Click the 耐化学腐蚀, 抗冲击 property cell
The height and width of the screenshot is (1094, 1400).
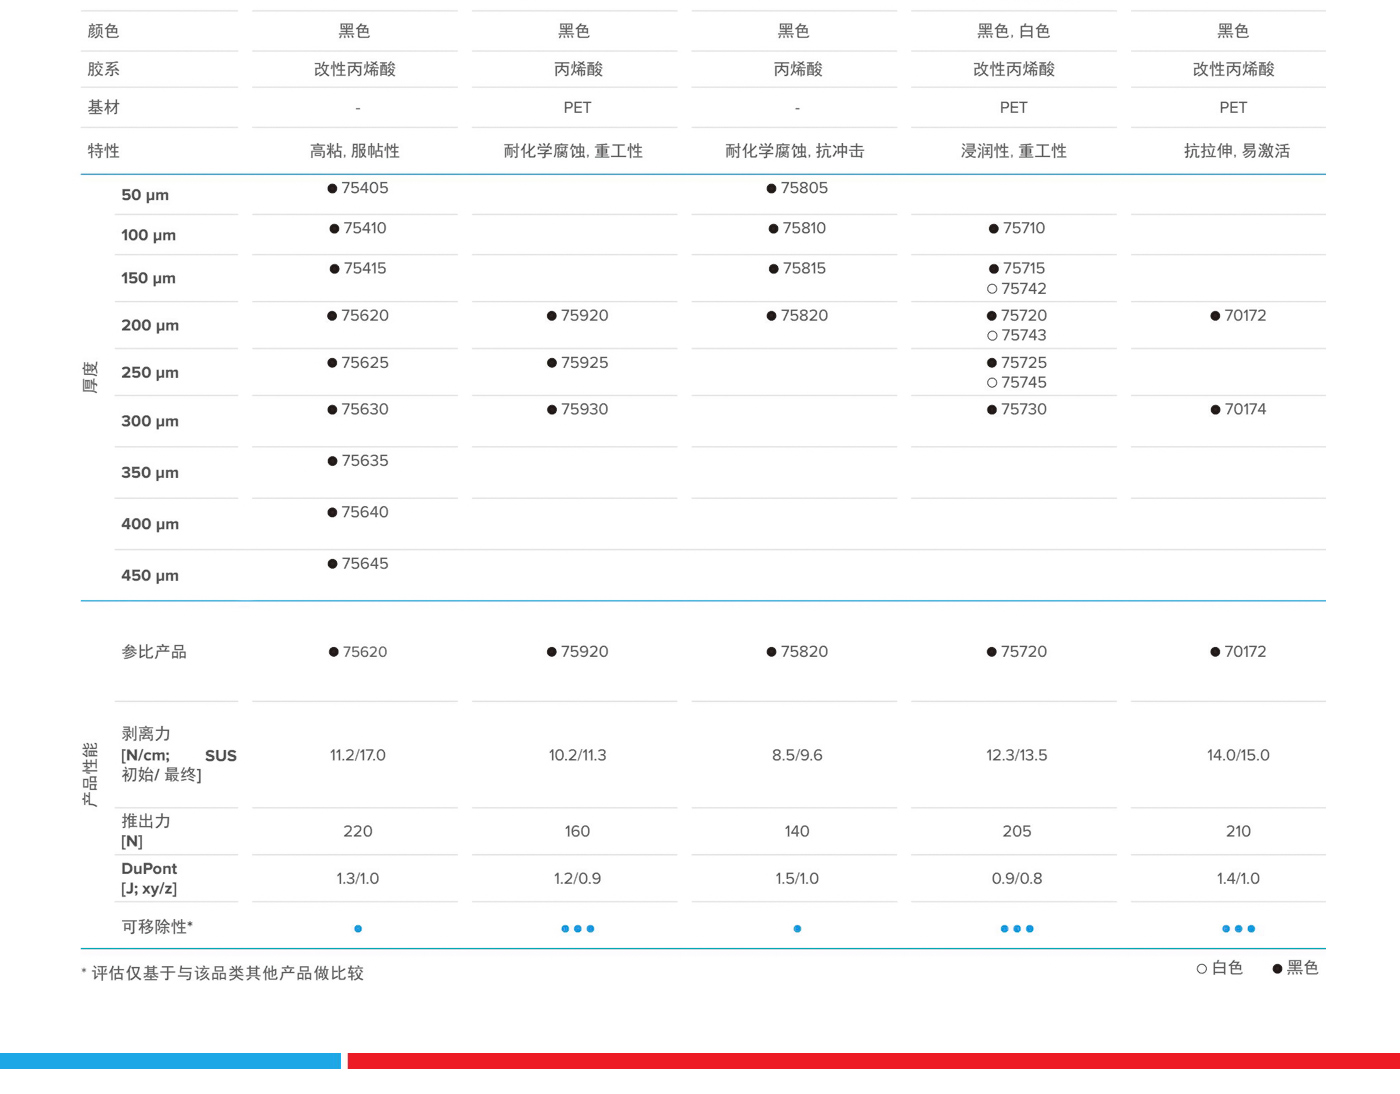tap(795, 151)
